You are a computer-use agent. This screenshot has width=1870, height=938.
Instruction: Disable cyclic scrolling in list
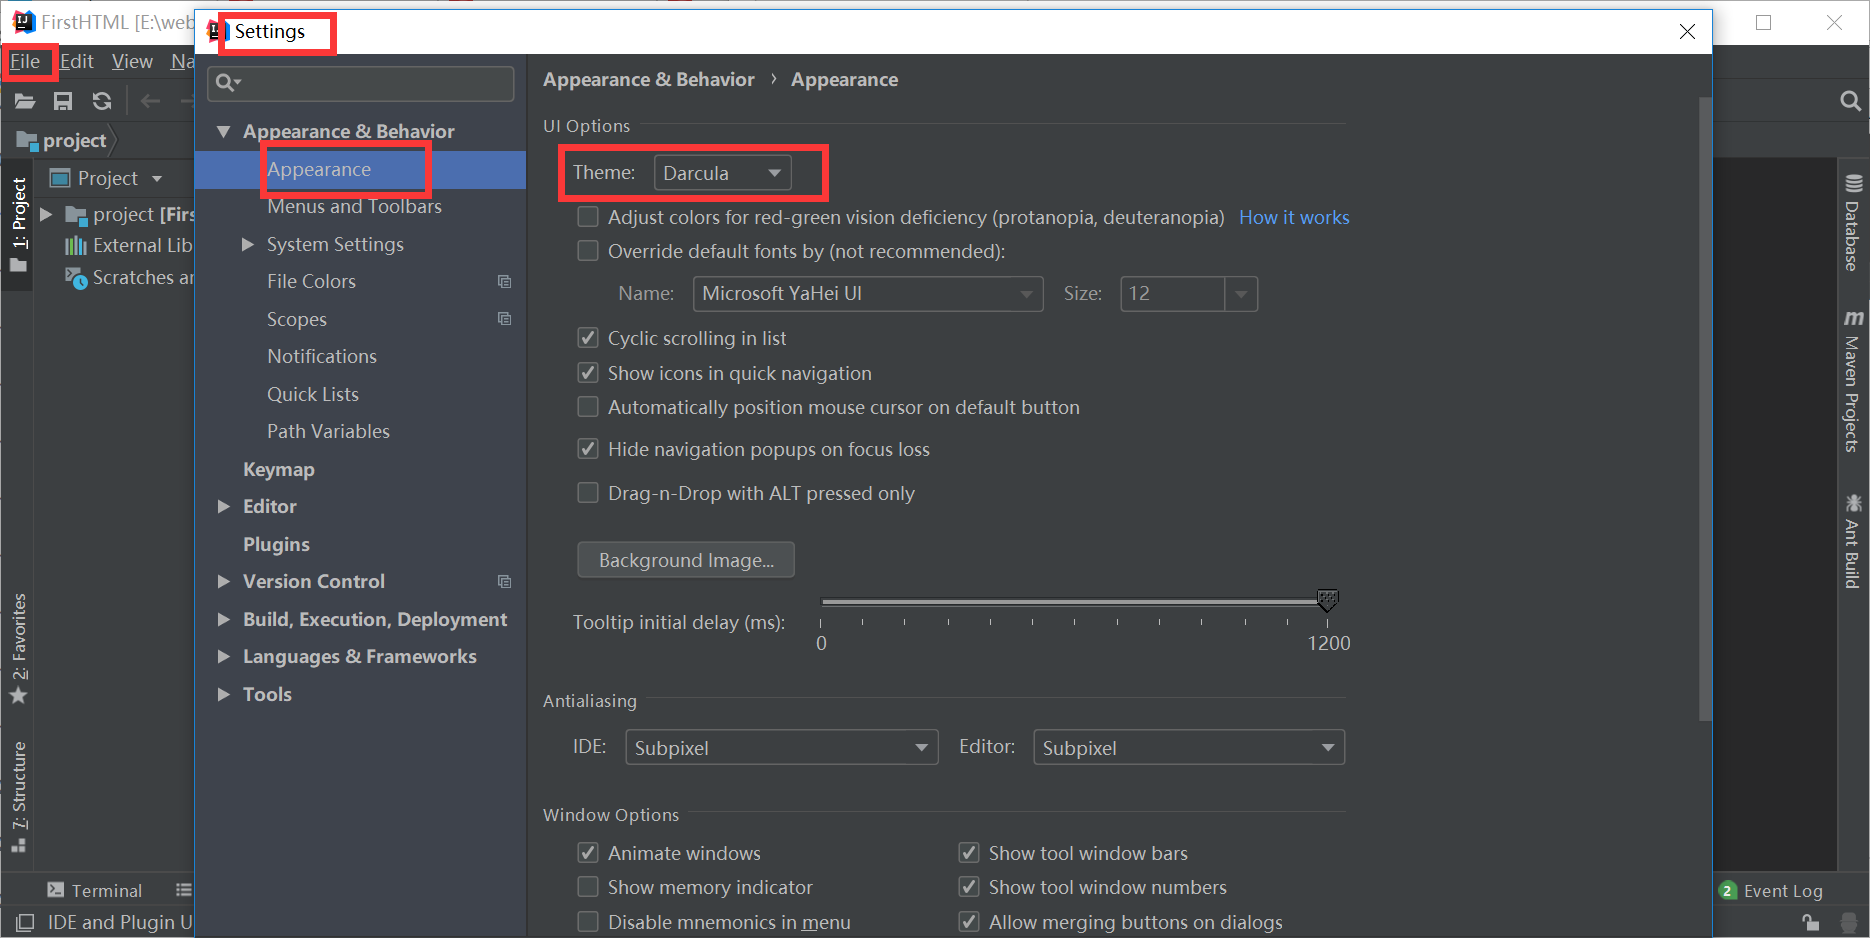click(588, 338)
